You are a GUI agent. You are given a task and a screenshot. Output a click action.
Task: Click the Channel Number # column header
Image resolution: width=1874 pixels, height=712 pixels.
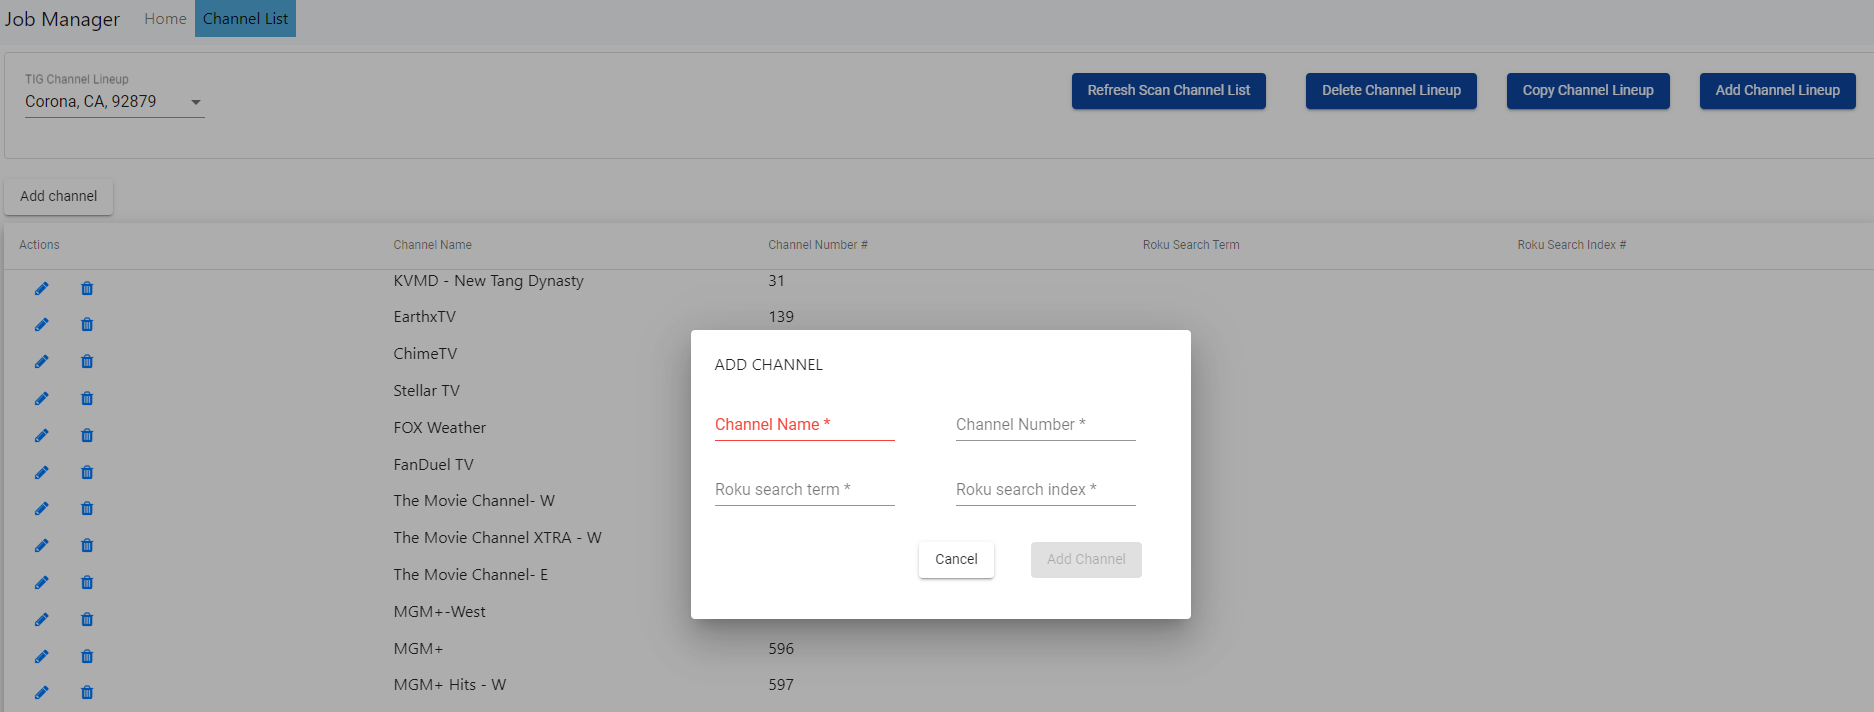pos(818,245)
